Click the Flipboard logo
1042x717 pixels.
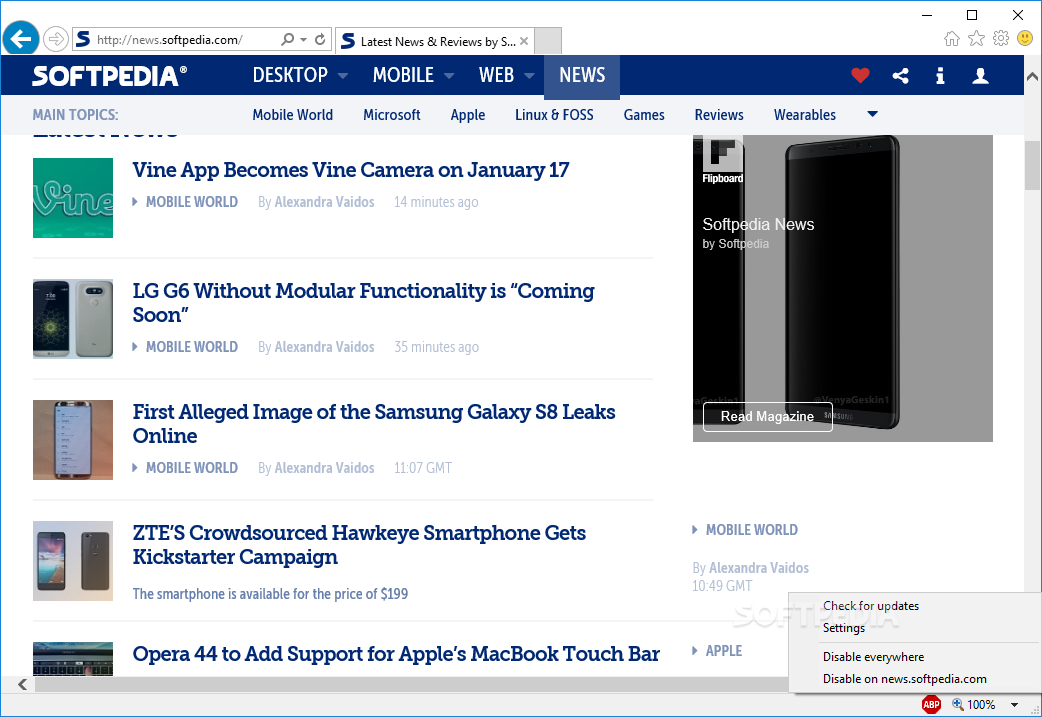tap(723, 160)
